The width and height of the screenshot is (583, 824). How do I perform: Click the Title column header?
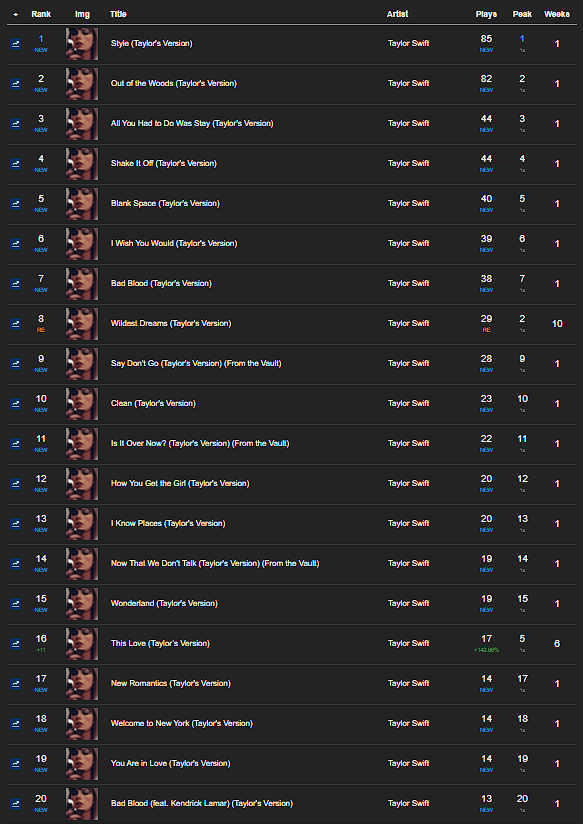coord(118,14)
